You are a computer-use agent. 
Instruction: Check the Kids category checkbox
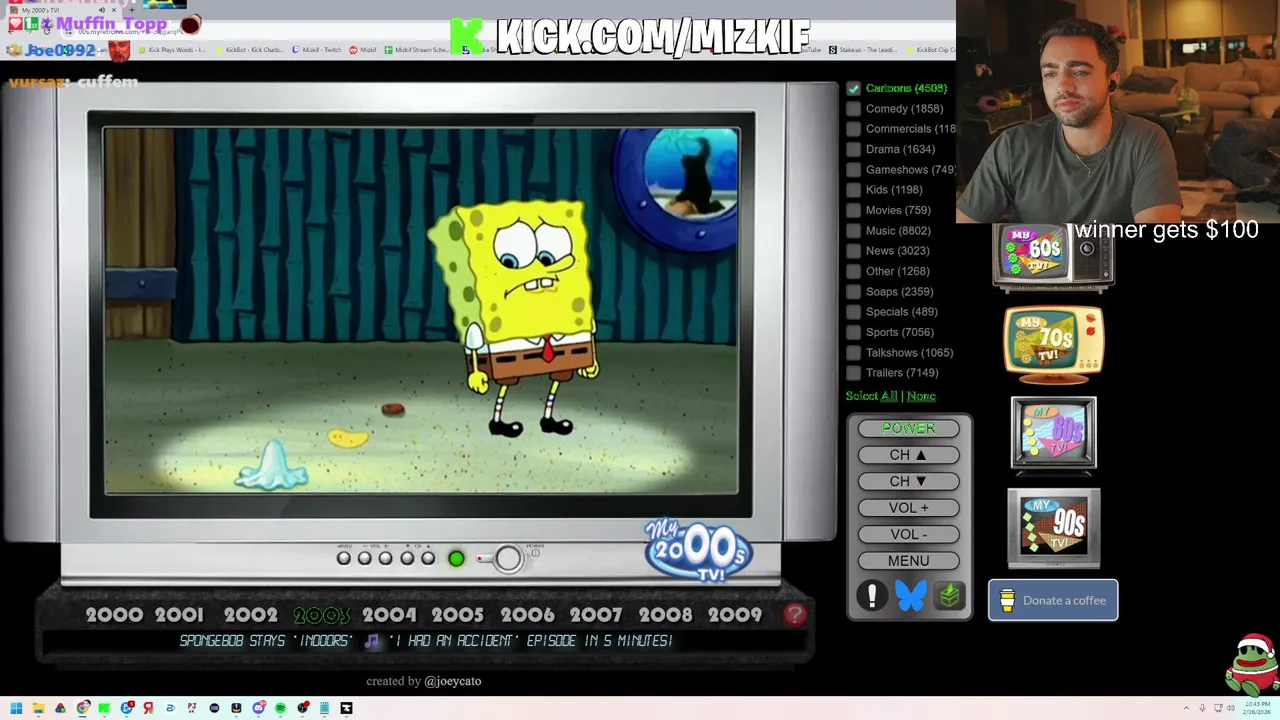(853, 190)
